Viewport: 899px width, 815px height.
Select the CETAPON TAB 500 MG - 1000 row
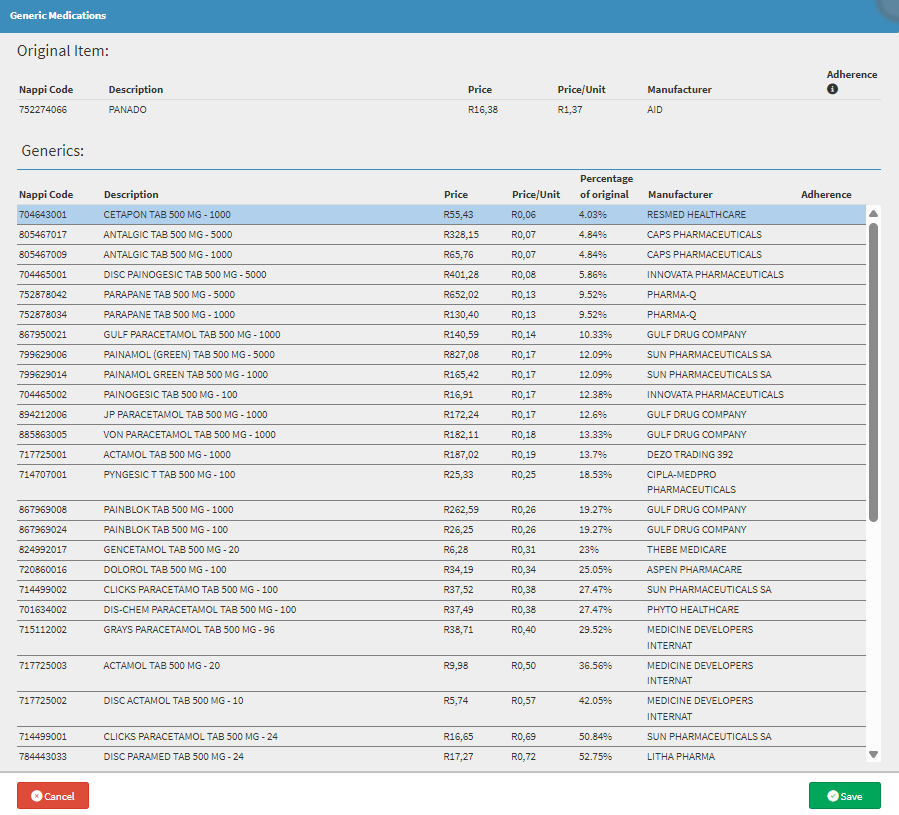167,215
